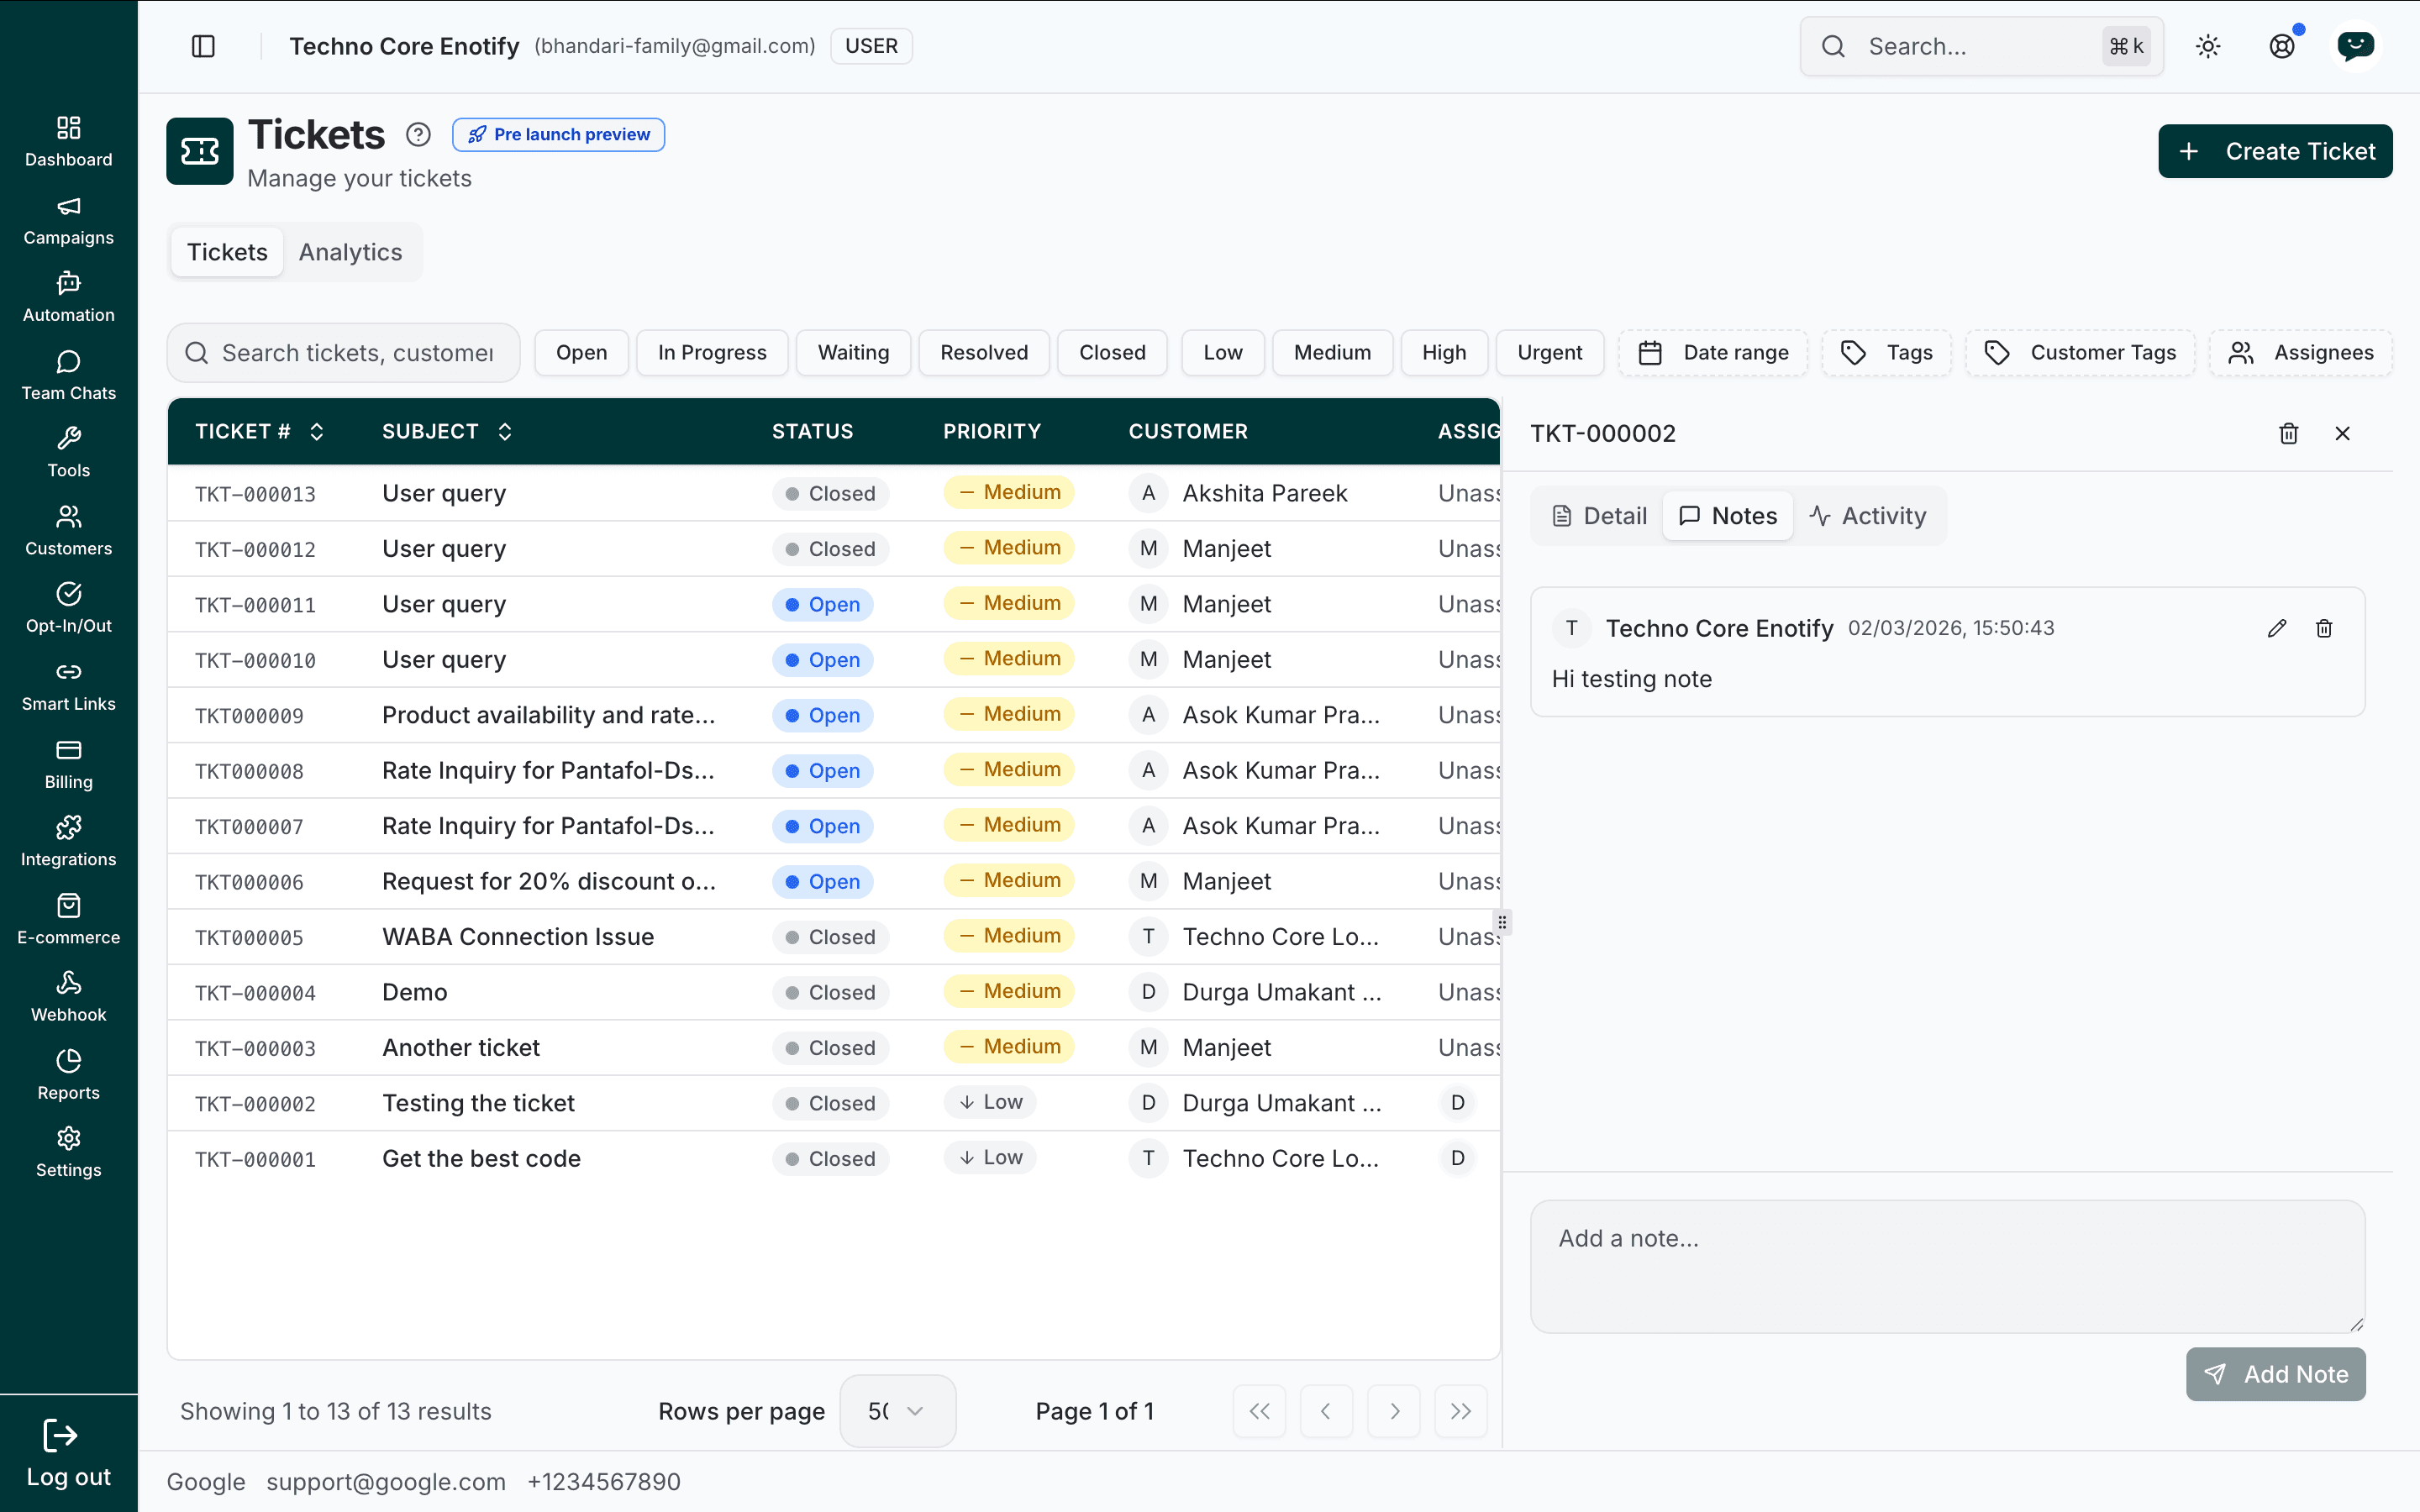Open the Tools section

(68, 452)
